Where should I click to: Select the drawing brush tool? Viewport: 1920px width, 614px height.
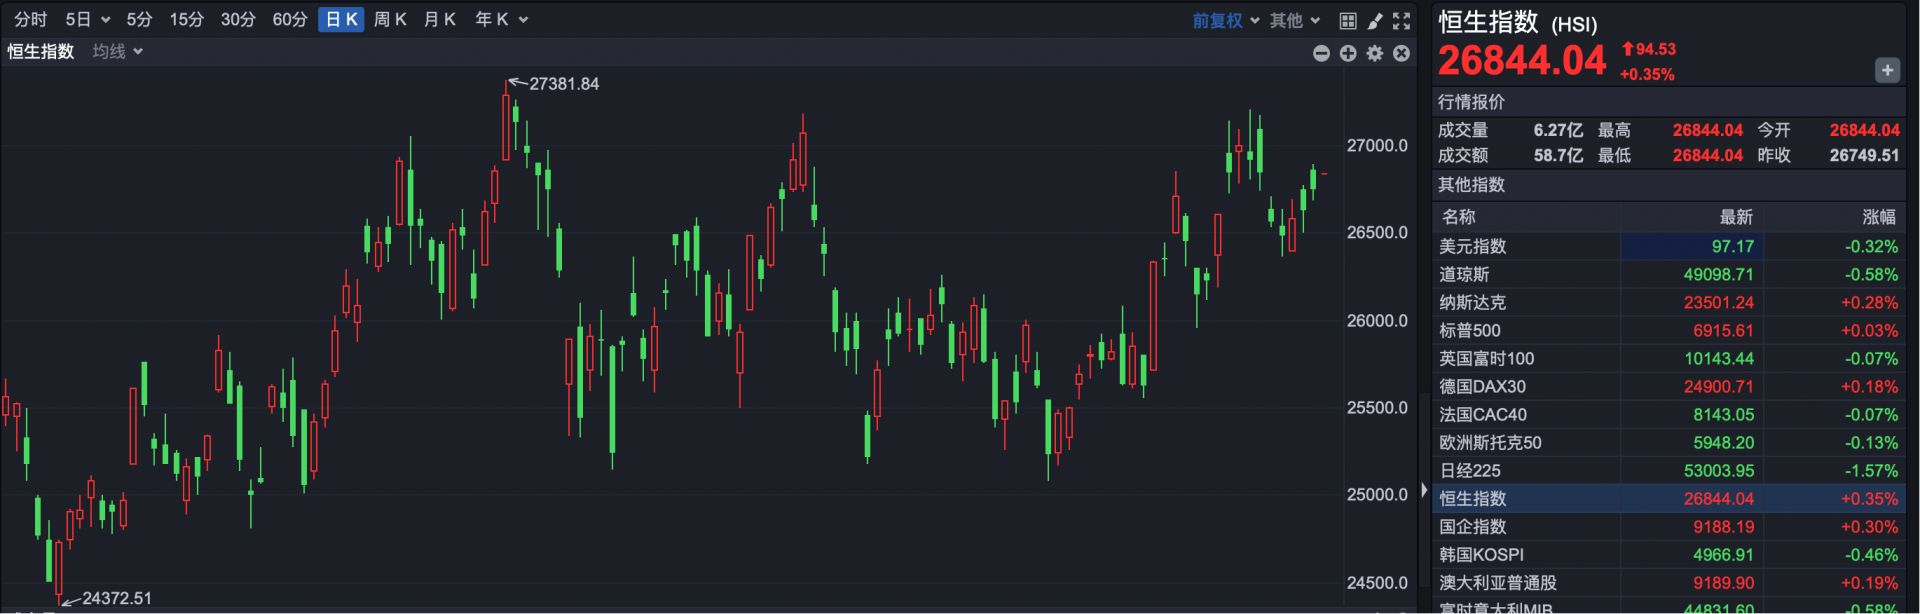tap(1375, 20)
